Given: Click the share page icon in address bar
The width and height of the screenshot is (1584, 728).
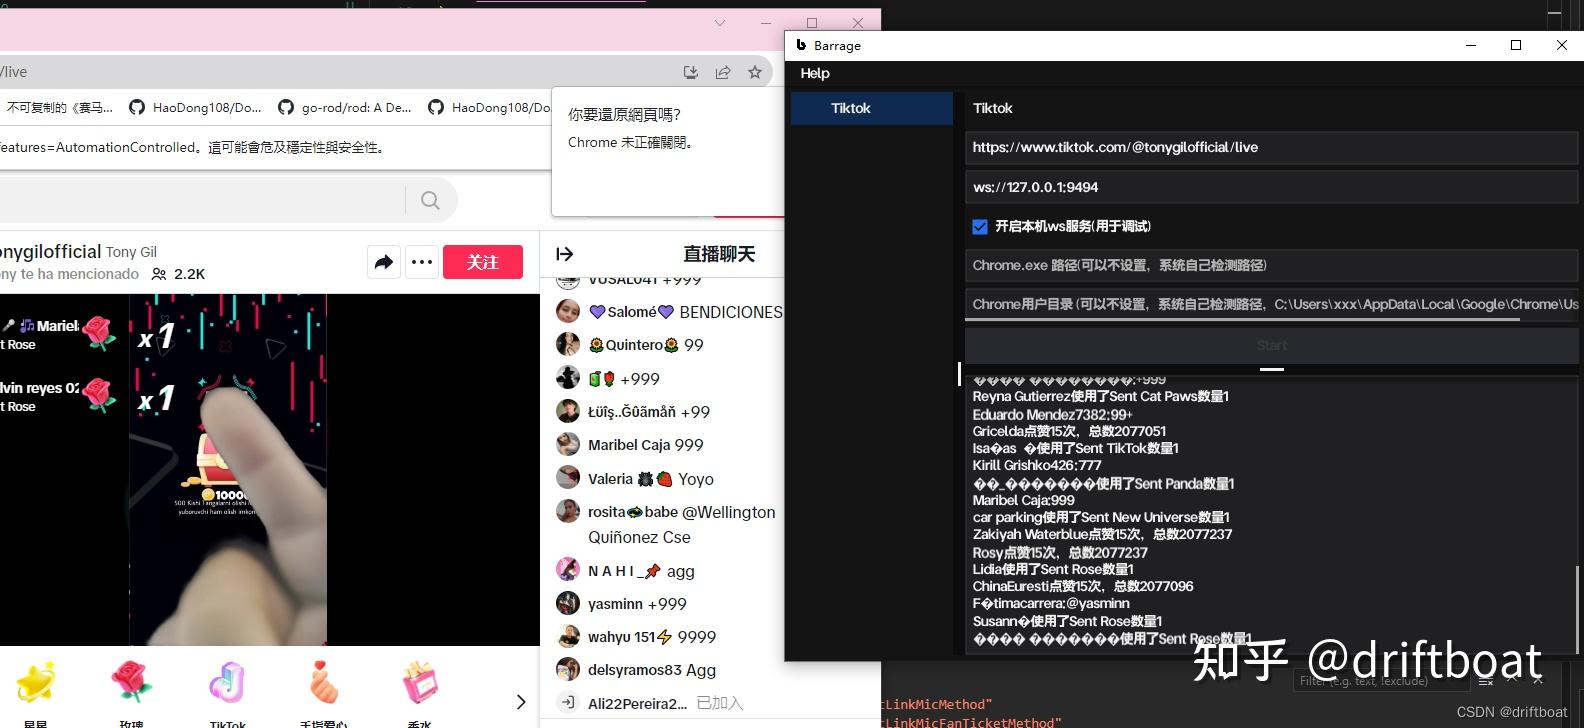Looking at the screenshot, I should [723, 72].
